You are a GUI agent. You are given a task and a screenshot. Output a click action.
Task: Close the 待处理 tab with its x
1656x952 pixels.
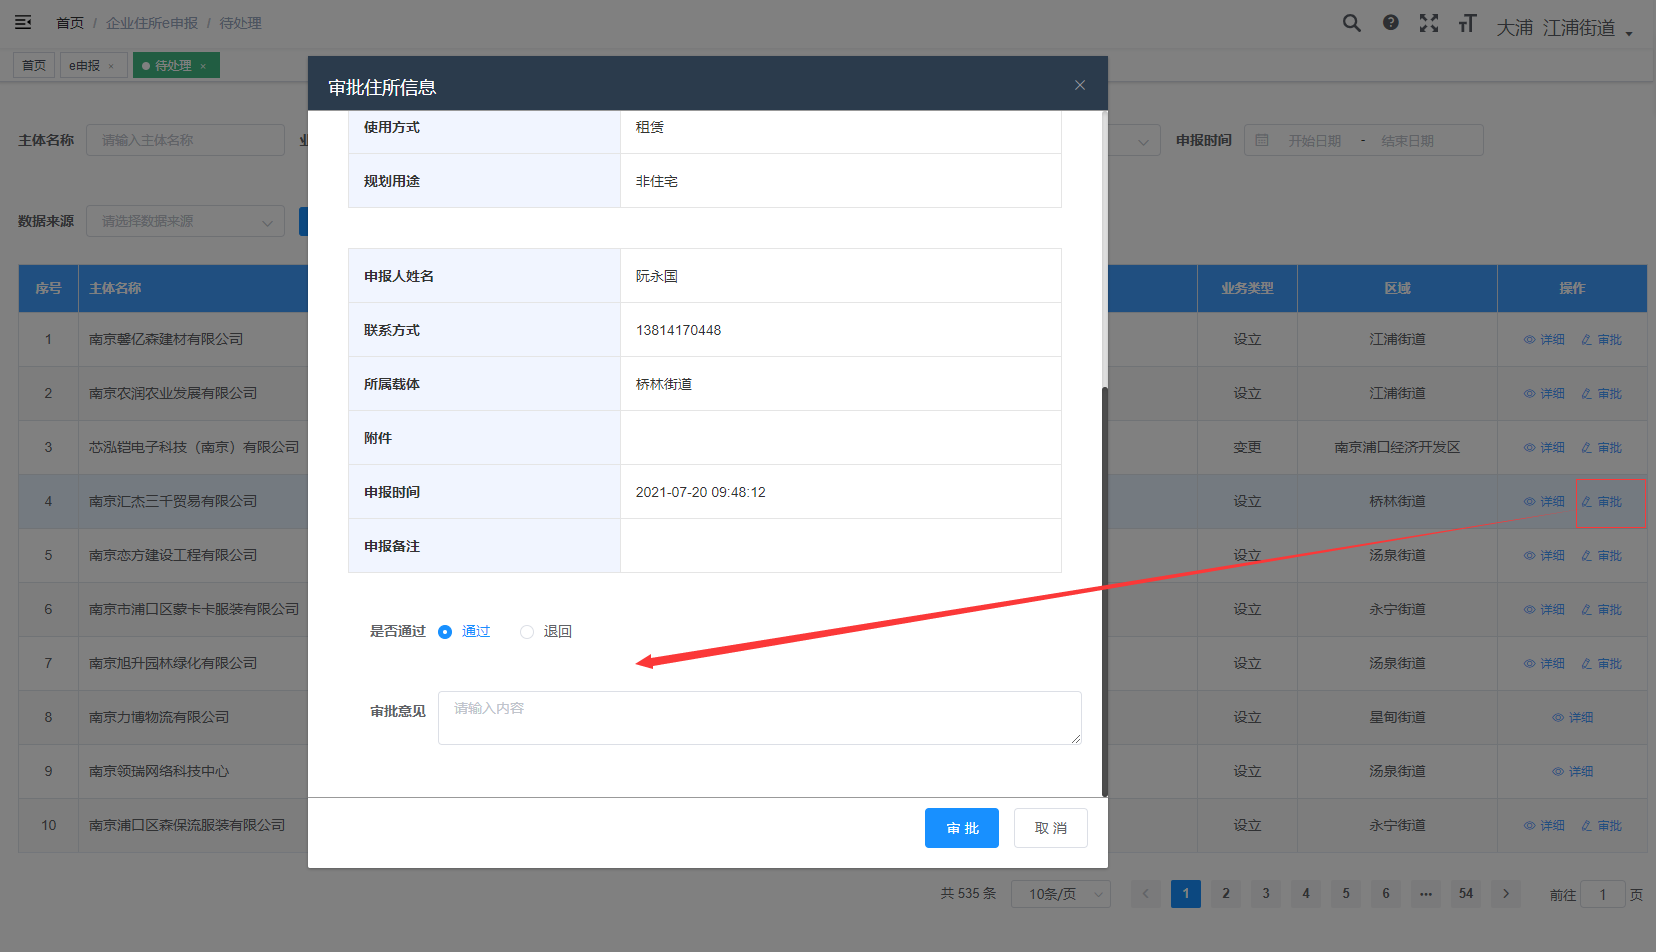point(203,66)
